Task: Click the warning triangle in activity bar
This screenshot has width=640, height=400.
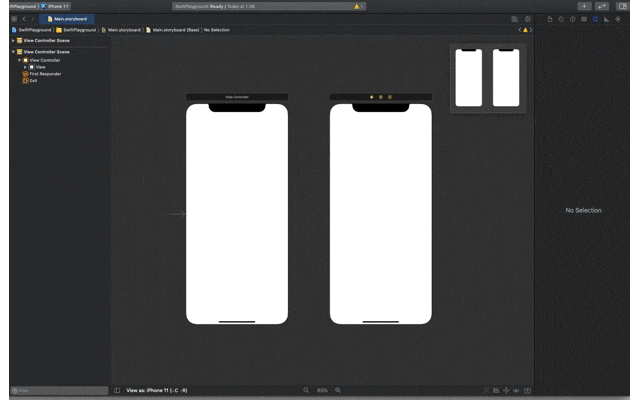Action: pyautogui.click(x=357, y=7)
